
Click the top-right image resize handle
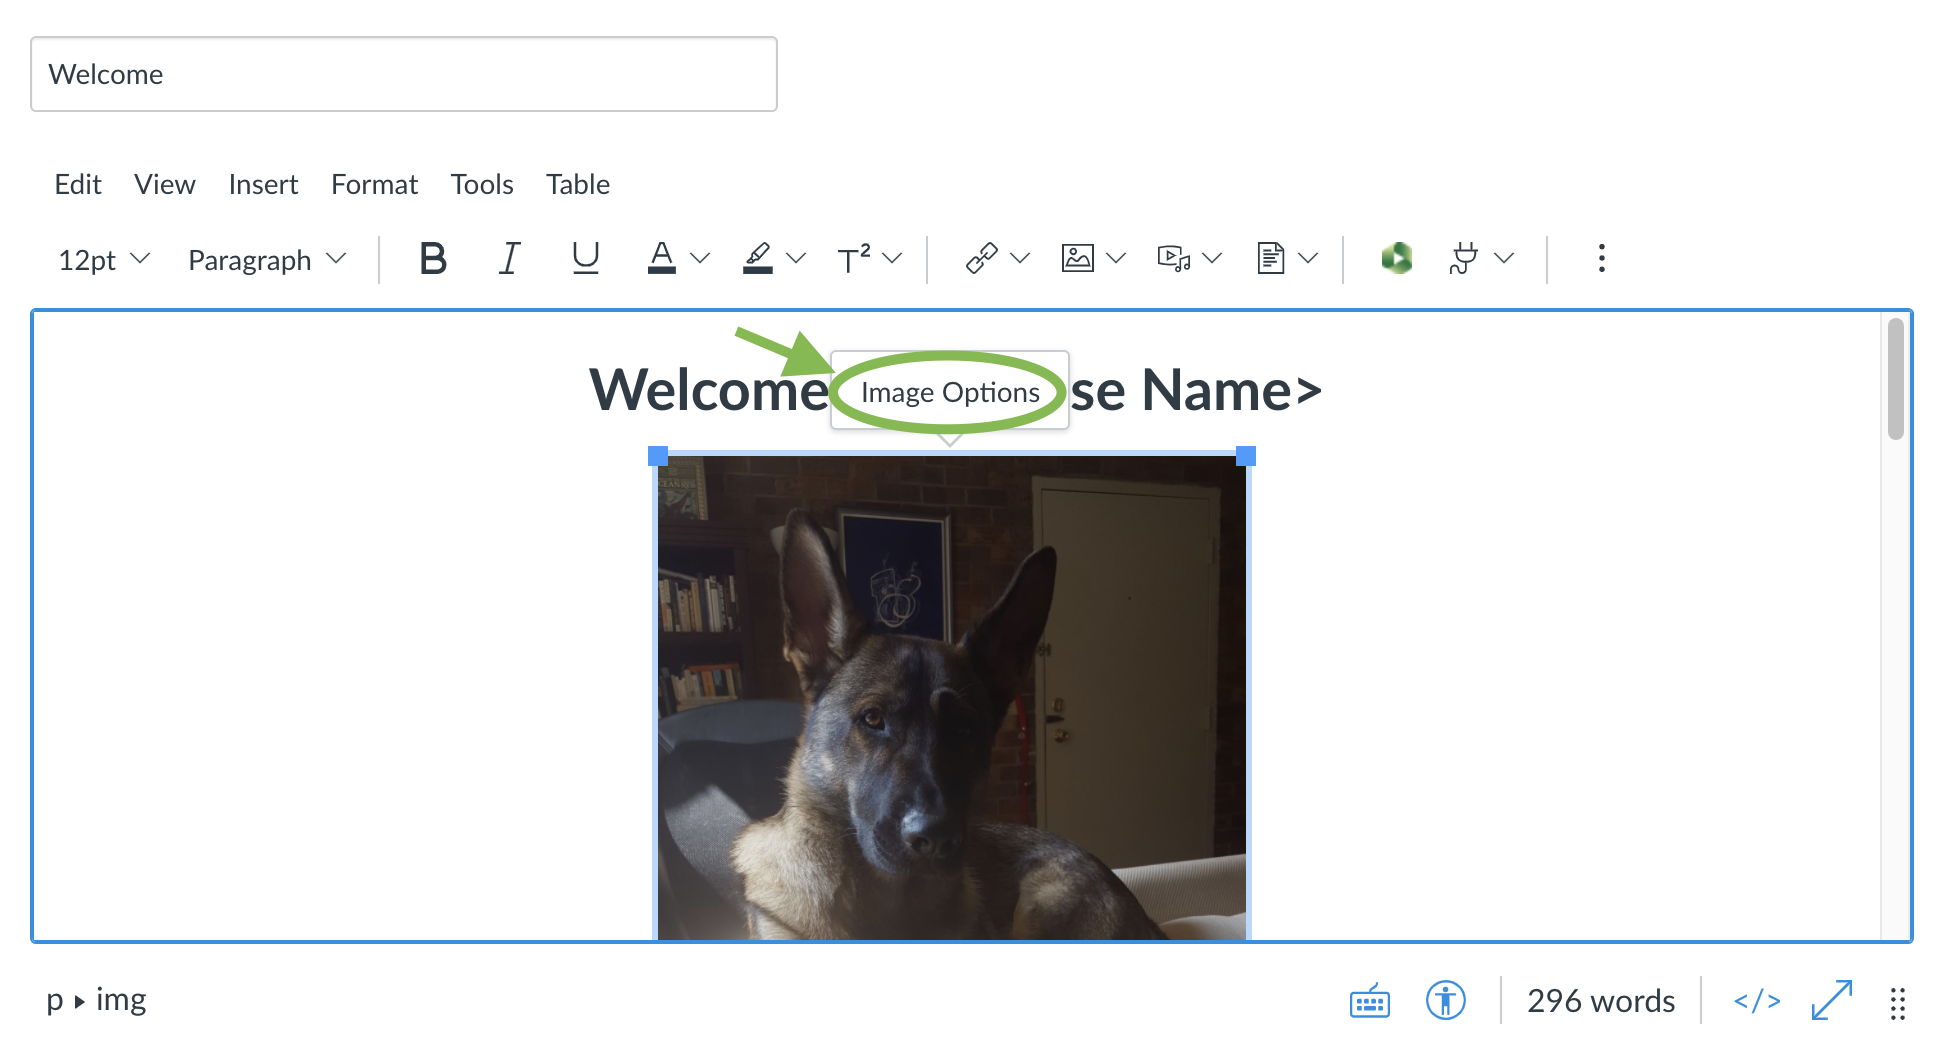1246,456
